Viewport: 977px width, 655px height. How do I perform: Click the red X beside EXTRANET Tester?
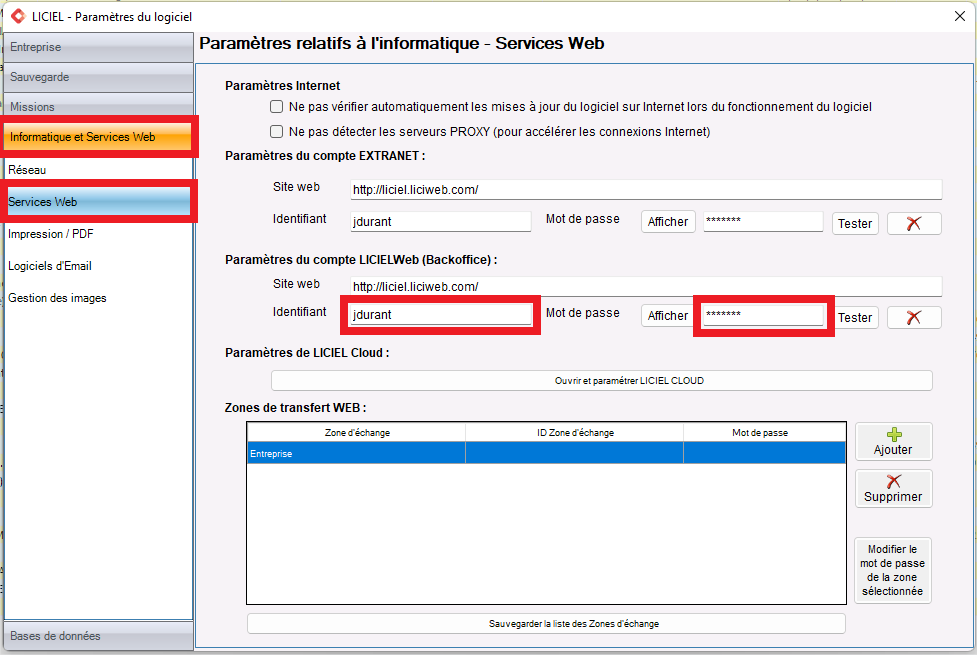[x=914, y=224]
